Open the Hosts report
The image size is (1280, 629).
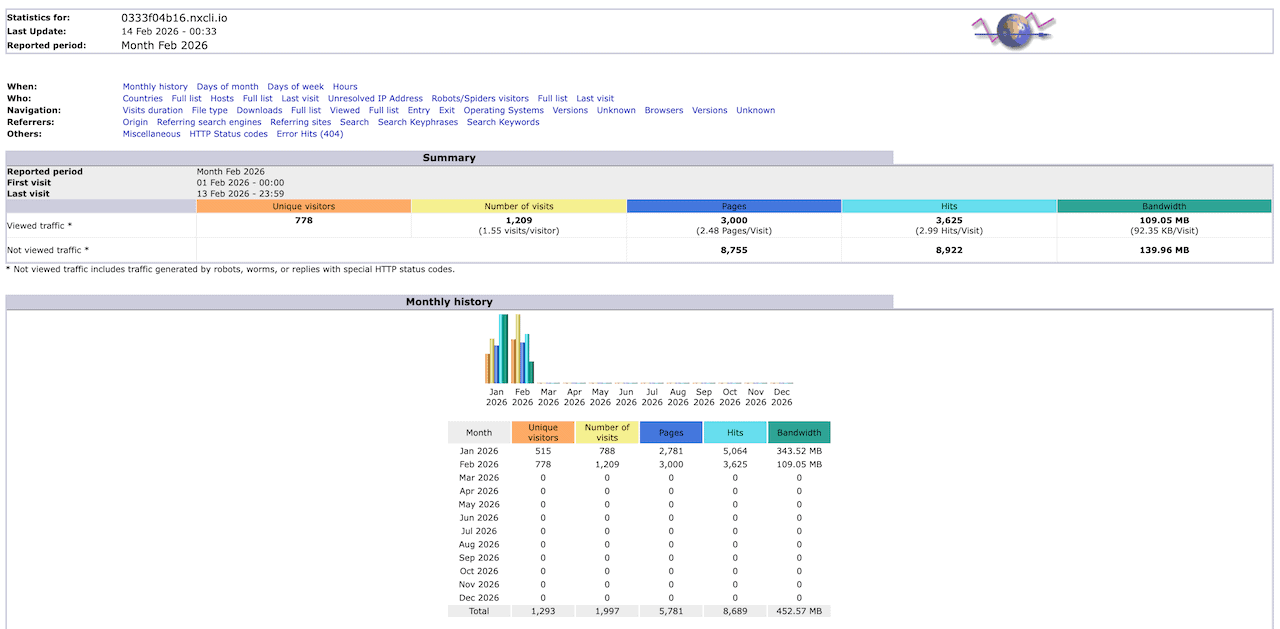221,98
